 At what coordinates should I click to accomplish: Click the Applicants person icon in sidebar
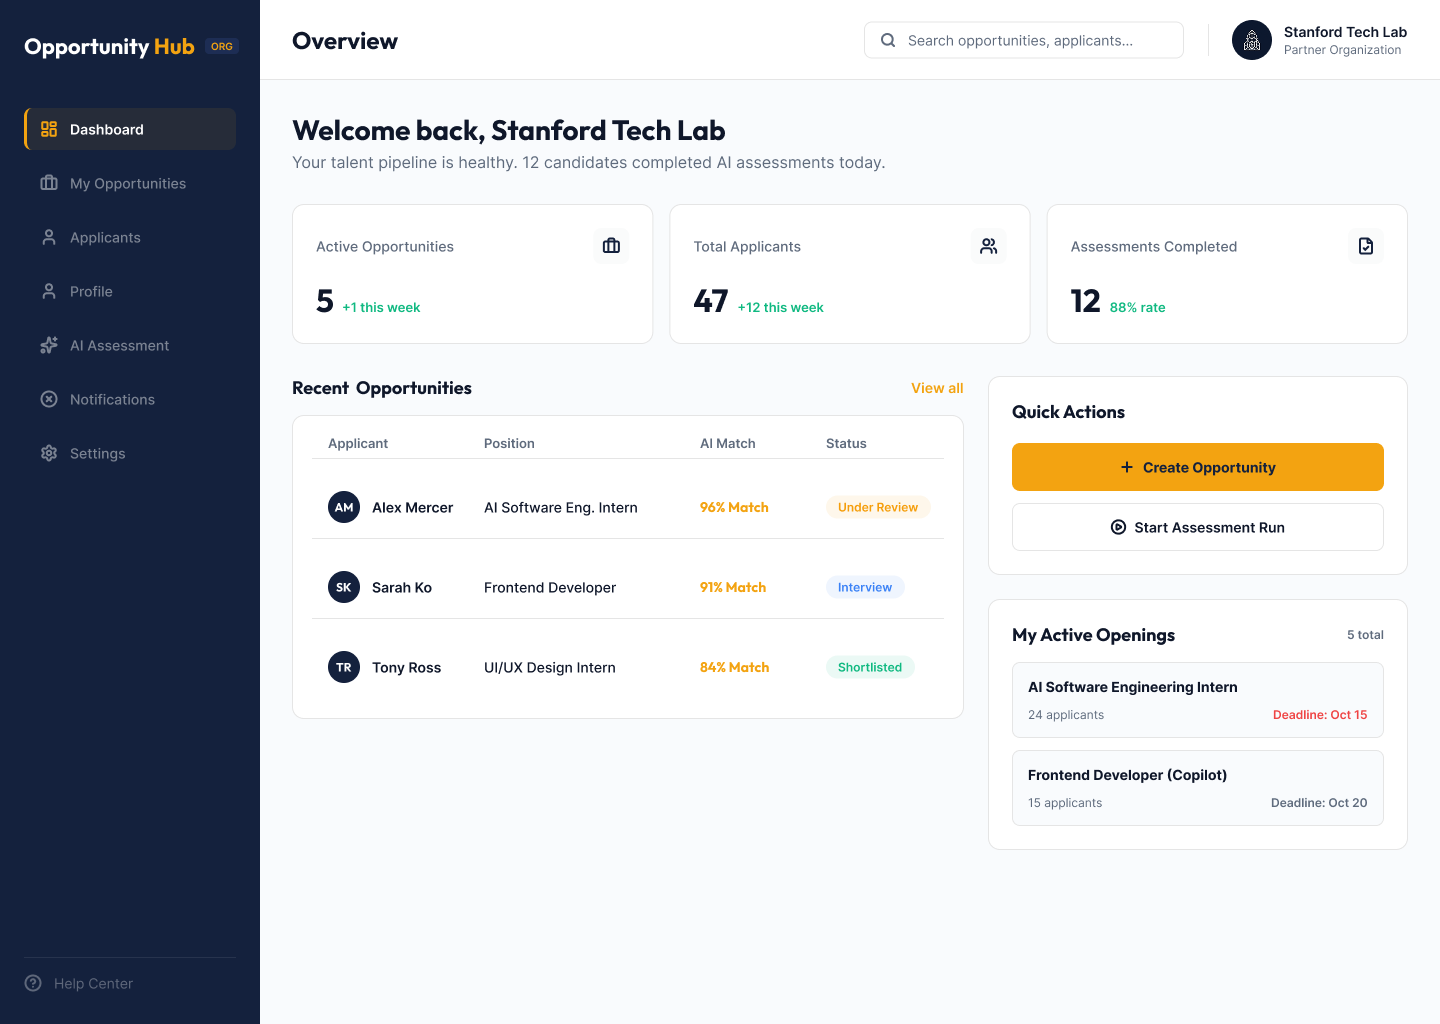pyautogui.click(x=49, y=237)
